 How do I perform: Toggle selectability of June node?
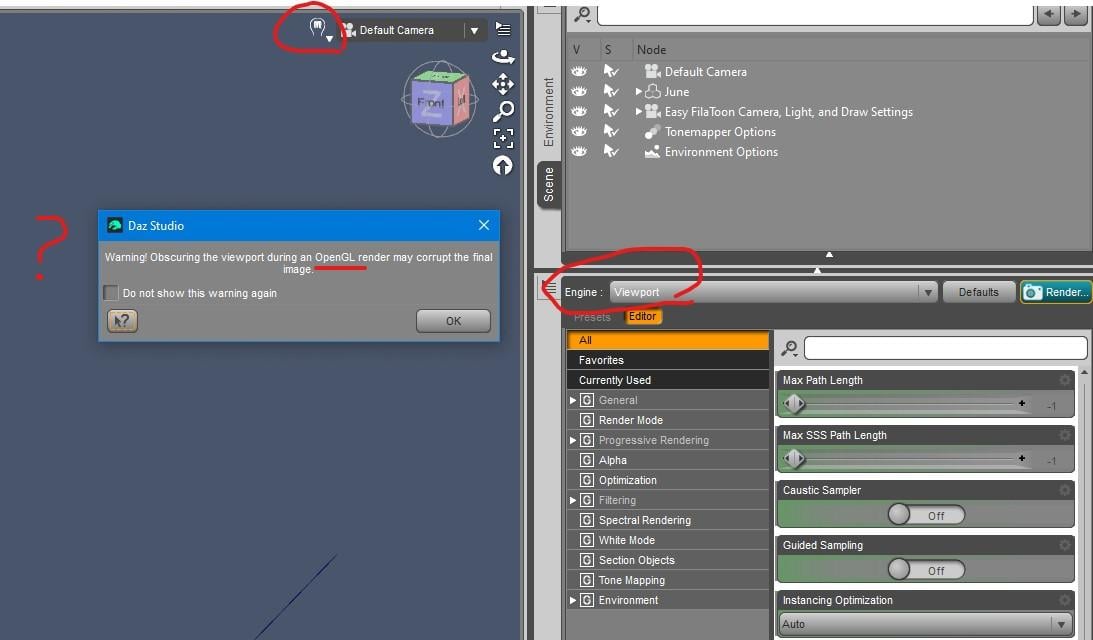point(611,91)
